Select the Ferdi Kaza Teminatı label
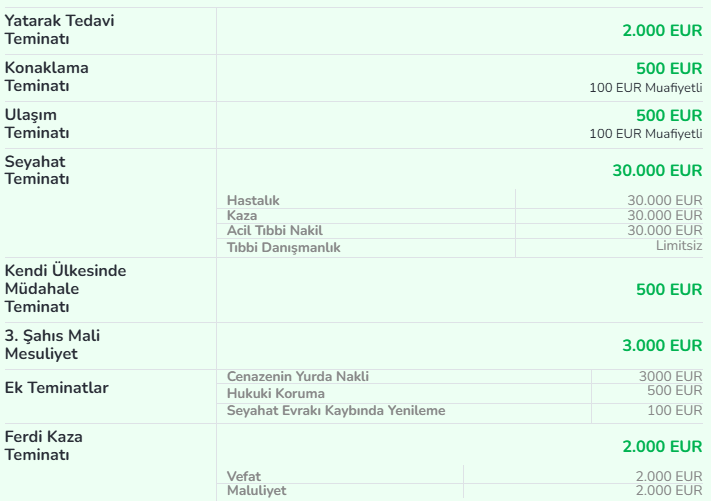This screenshot has width=711, height=501. [x=43, y=446]
